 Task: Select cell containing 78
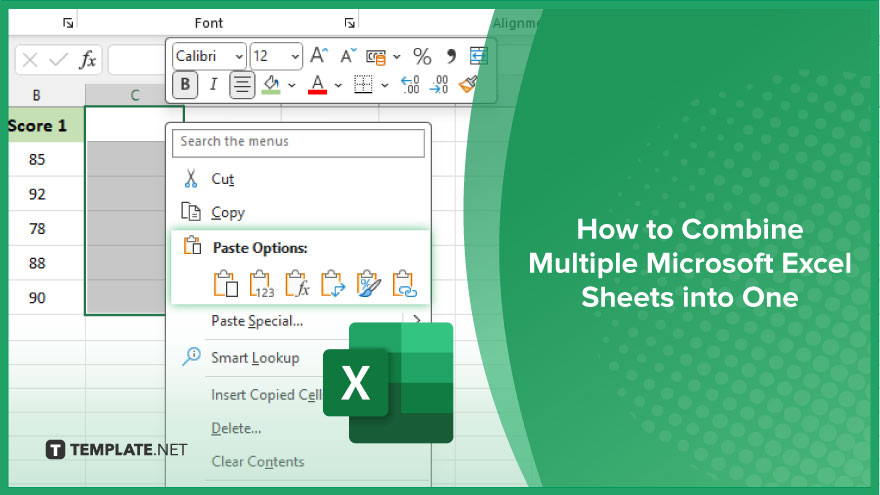pos(47,229)
